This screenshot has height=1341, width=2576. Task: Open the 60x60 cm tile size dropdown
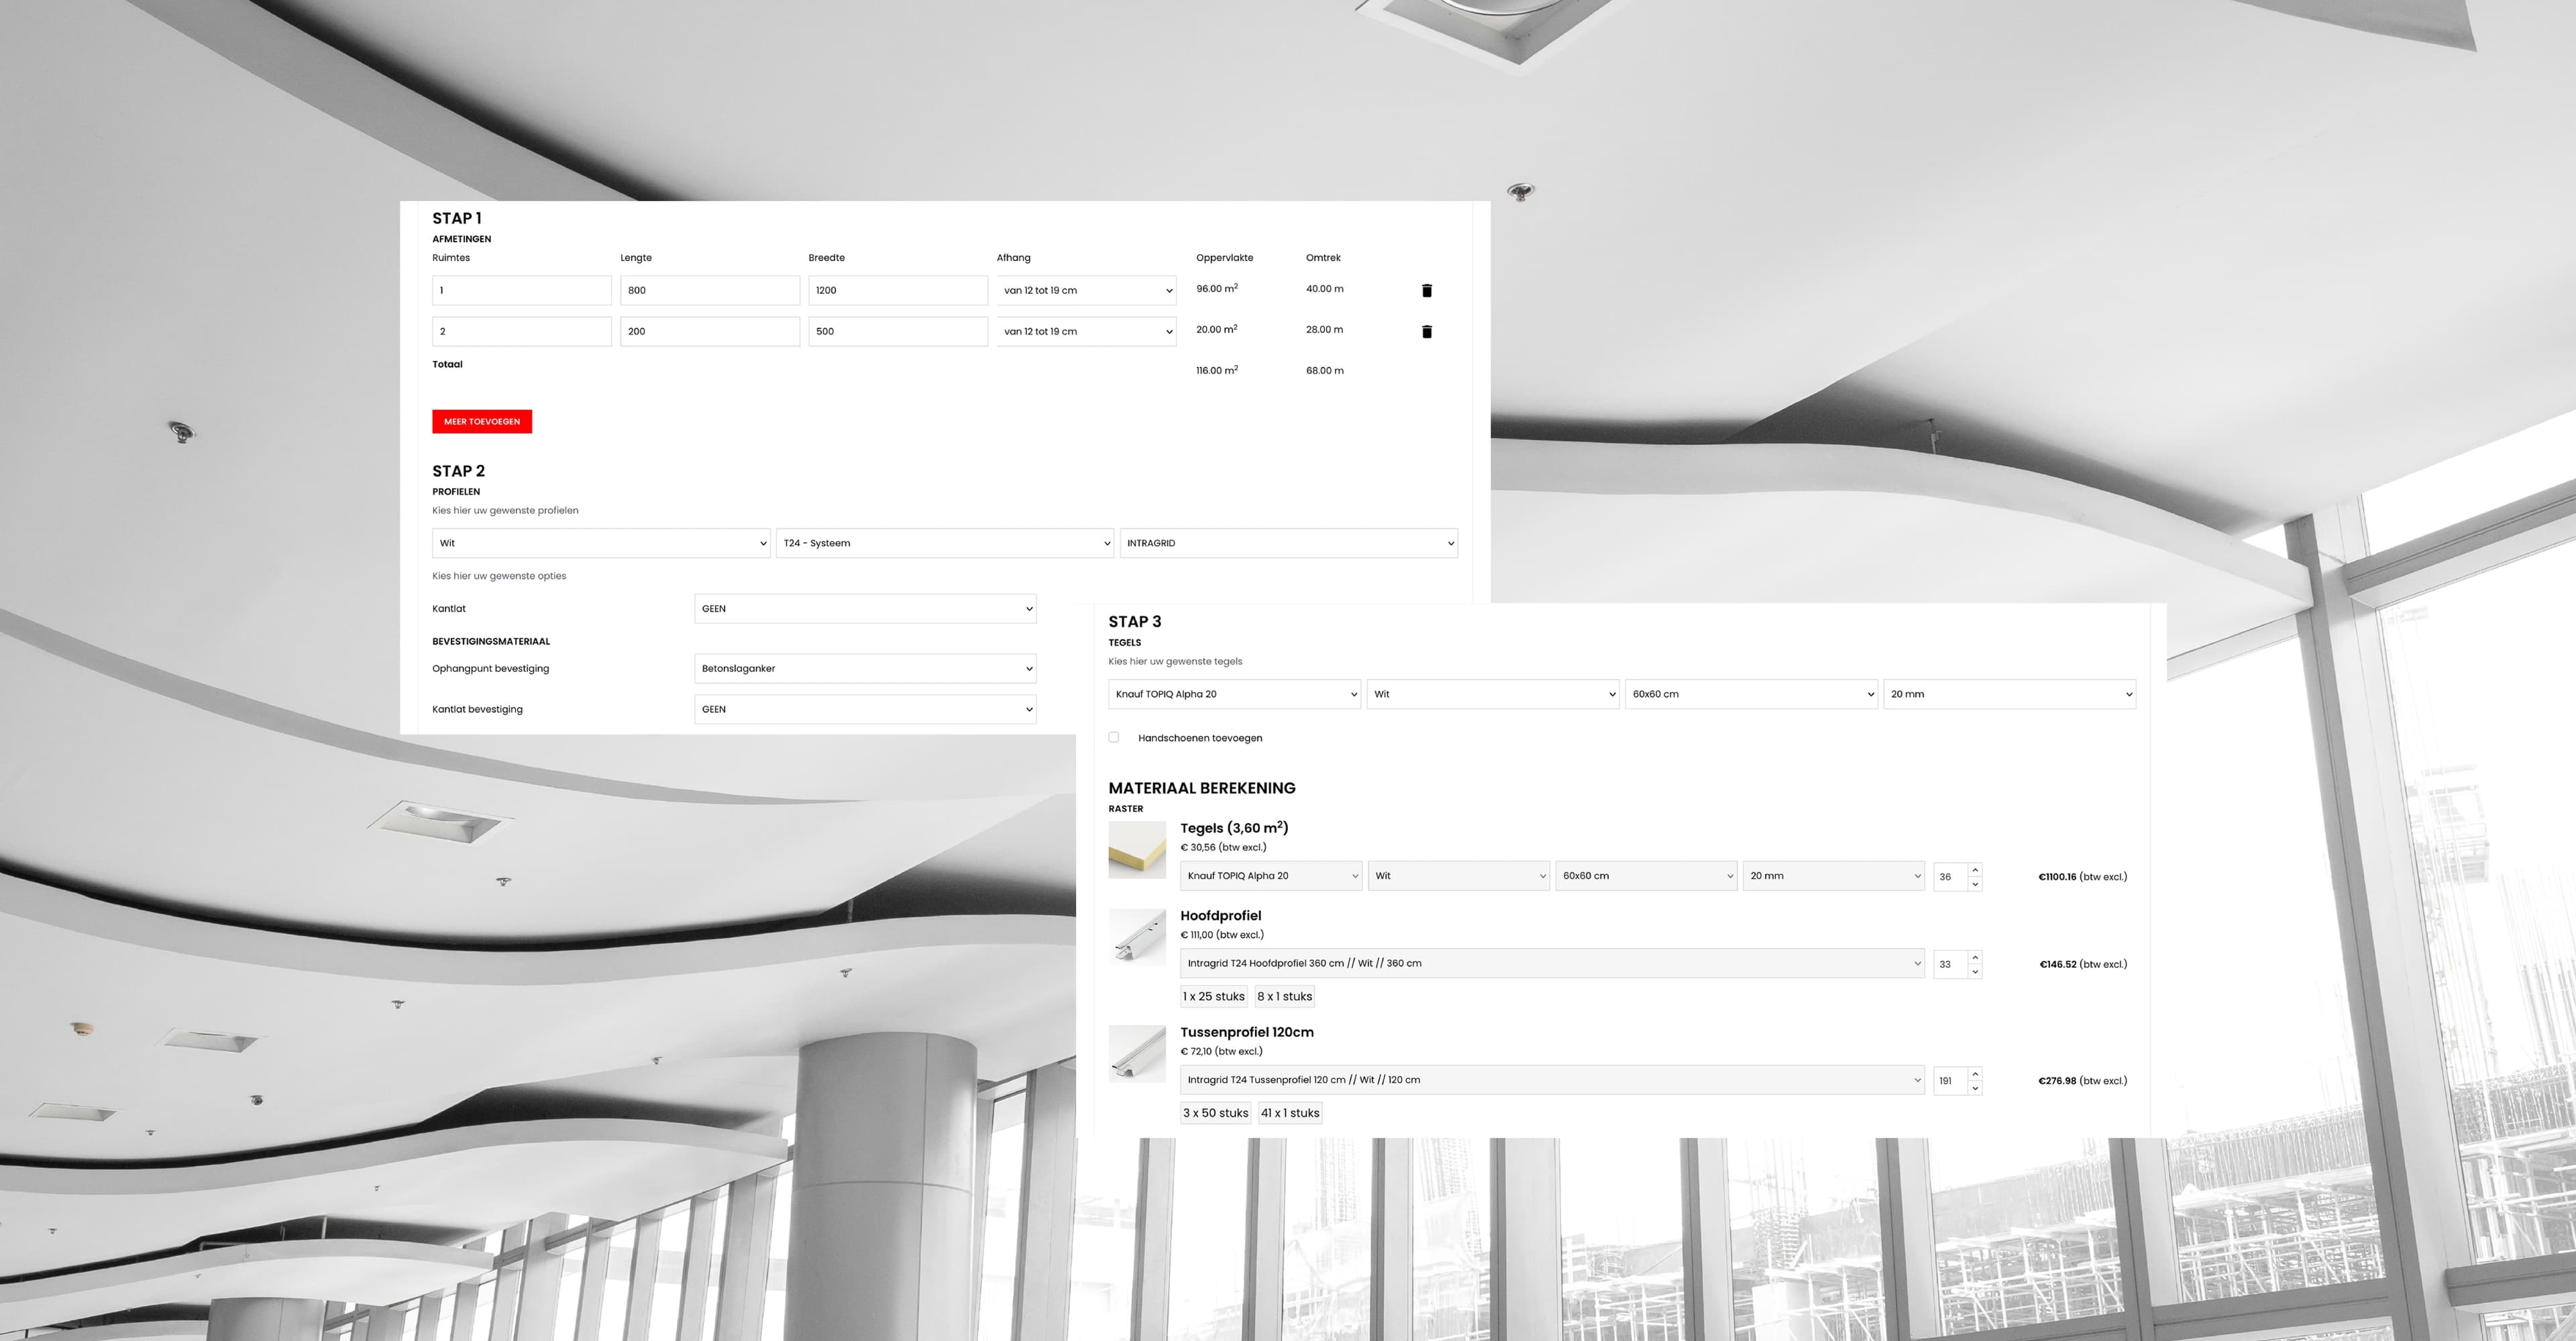click(x=1751, y=694)
